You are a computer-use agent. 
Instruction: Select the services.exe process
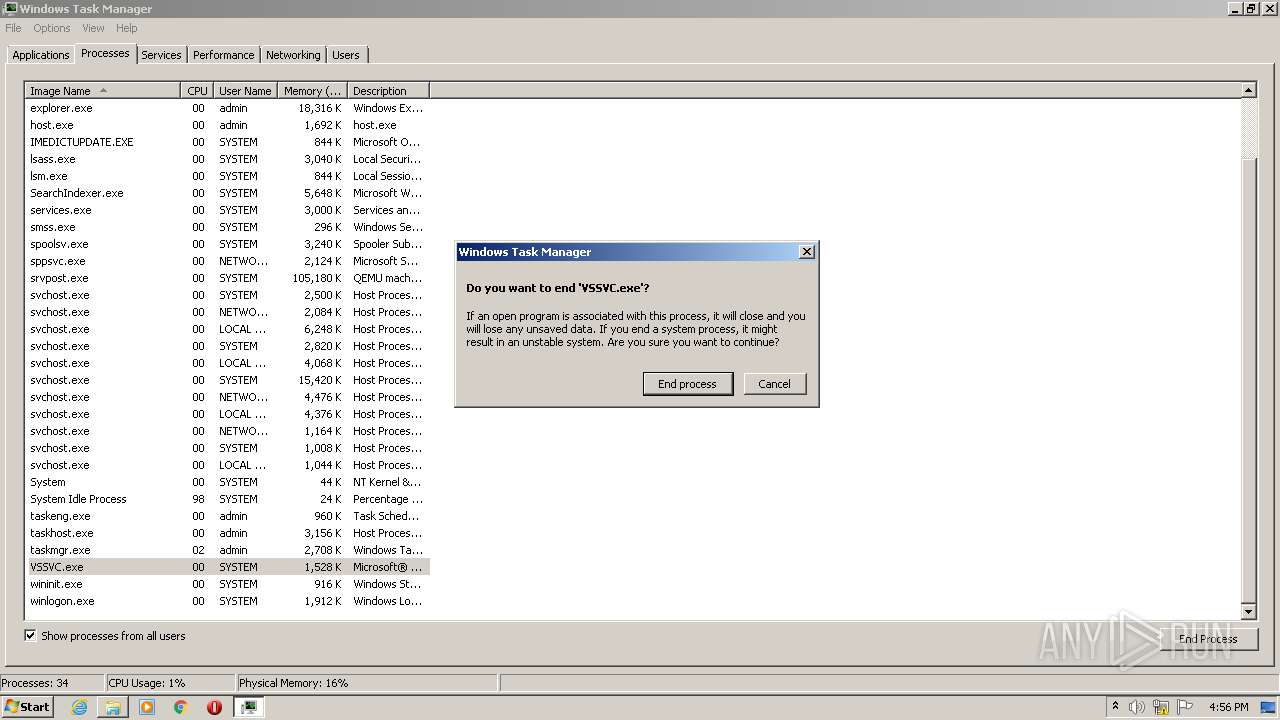[x=228, y=210]
